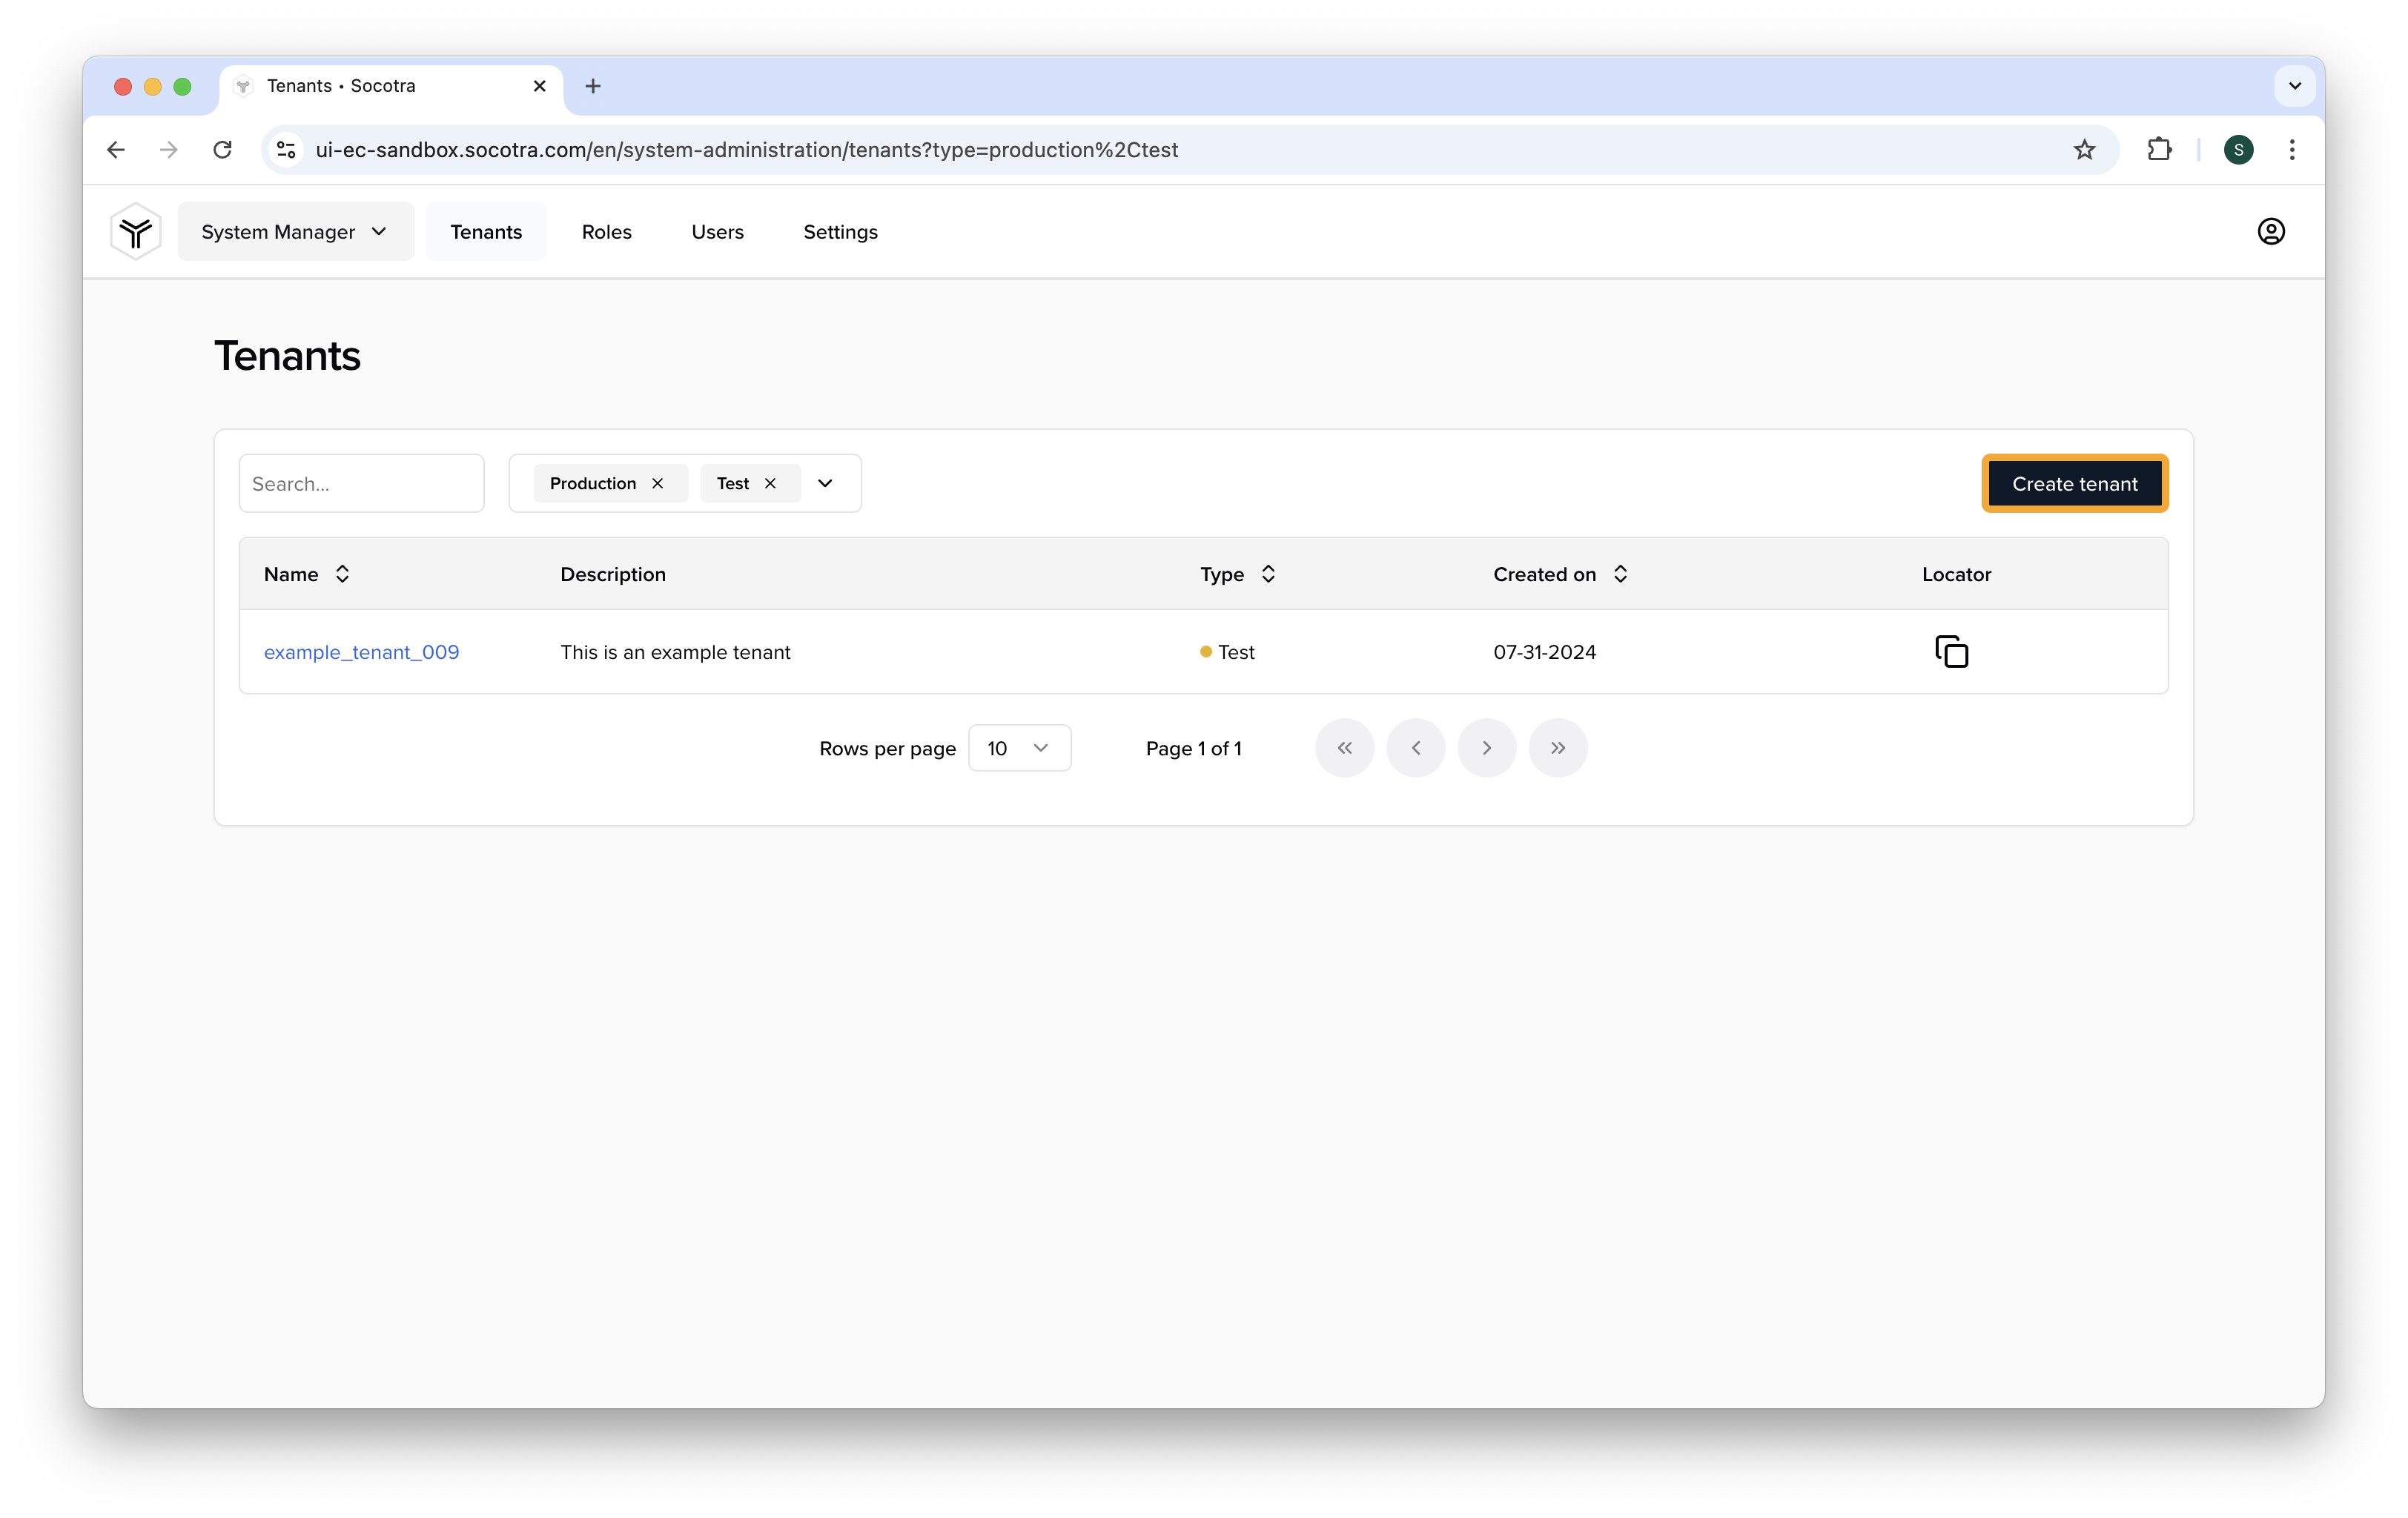Open the System Manager dropdown menu
The height and width of the screenshot is (1518, 2408).
[292, 231]
